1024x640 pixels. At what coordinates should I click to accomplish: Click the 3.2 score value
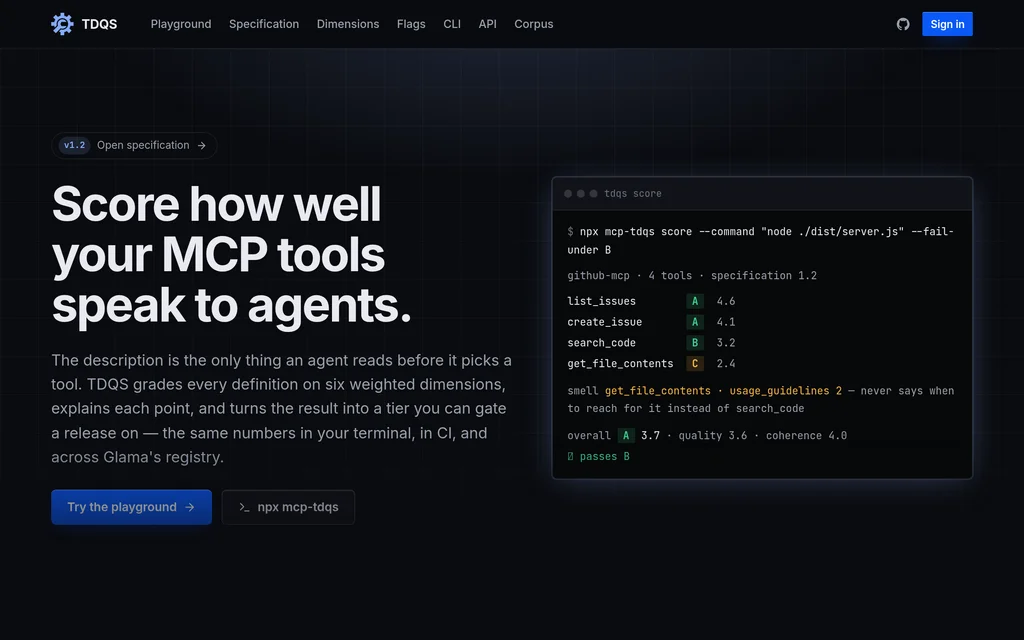click(x=726, y=343)
